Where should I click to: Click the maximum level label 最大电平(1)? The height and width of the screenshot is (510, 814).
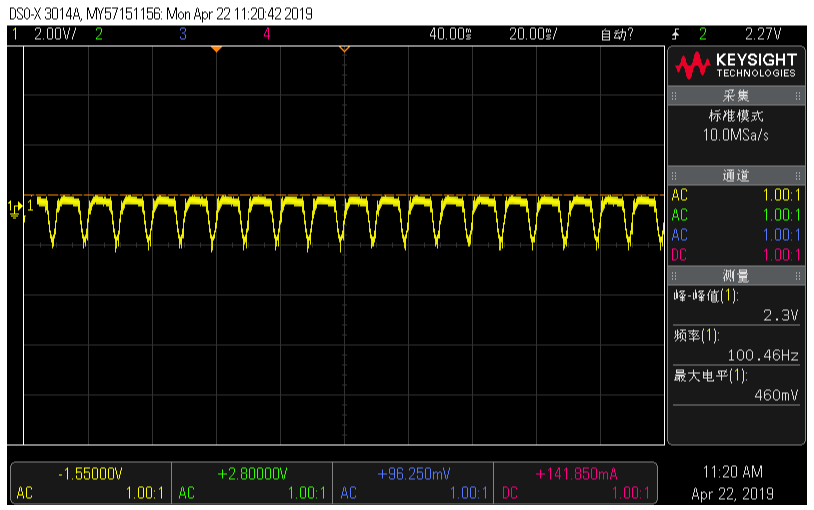710,375
